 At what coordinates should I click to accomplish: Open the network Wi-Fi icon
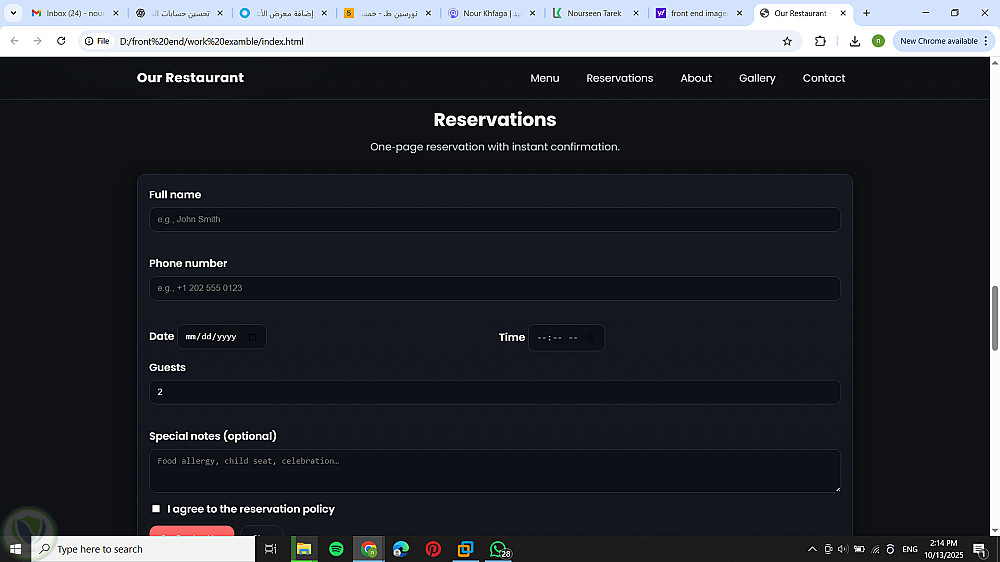875,549
